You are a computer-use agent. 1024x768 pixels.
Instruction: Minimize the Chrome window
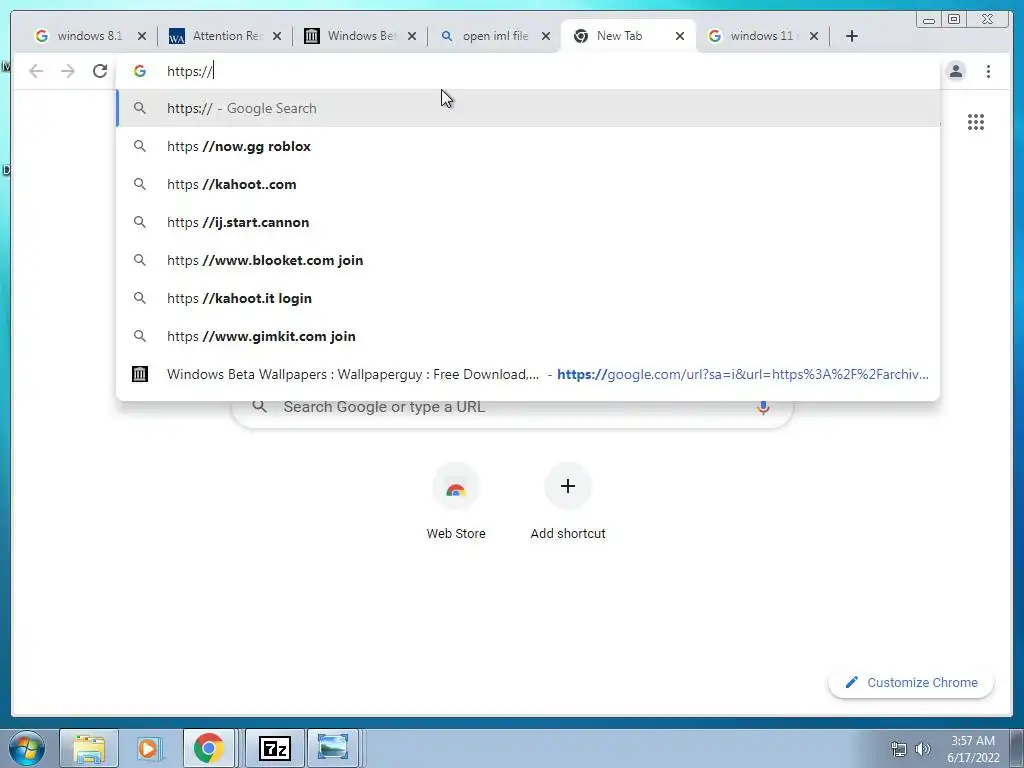point(929,20)
